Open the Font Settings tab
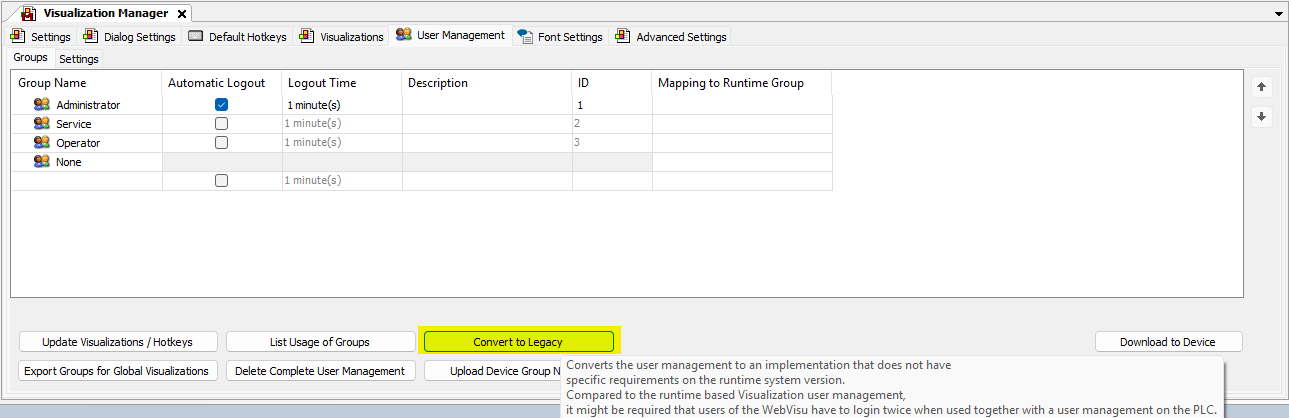Image resolution: width=1289 pixels, height=418 pixels. (x=560, y=37)
